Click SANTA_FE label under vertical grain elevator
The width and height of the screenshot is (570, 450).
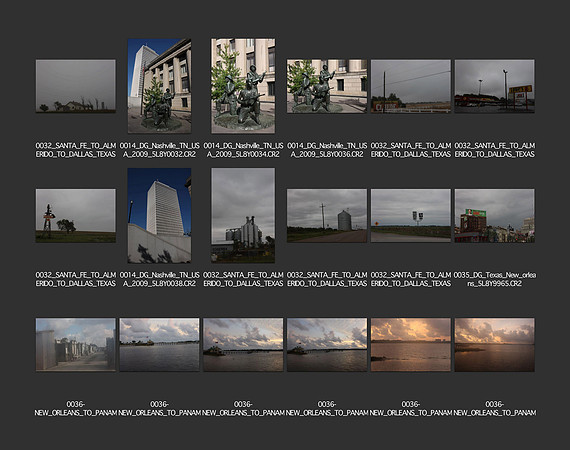point(243,279)
